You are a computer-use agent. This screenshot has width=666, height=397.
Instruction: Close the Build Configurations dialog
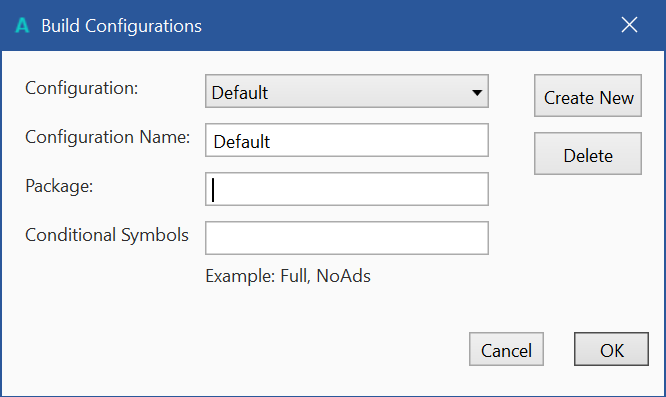pyautogui.click(x=629, y=25)
